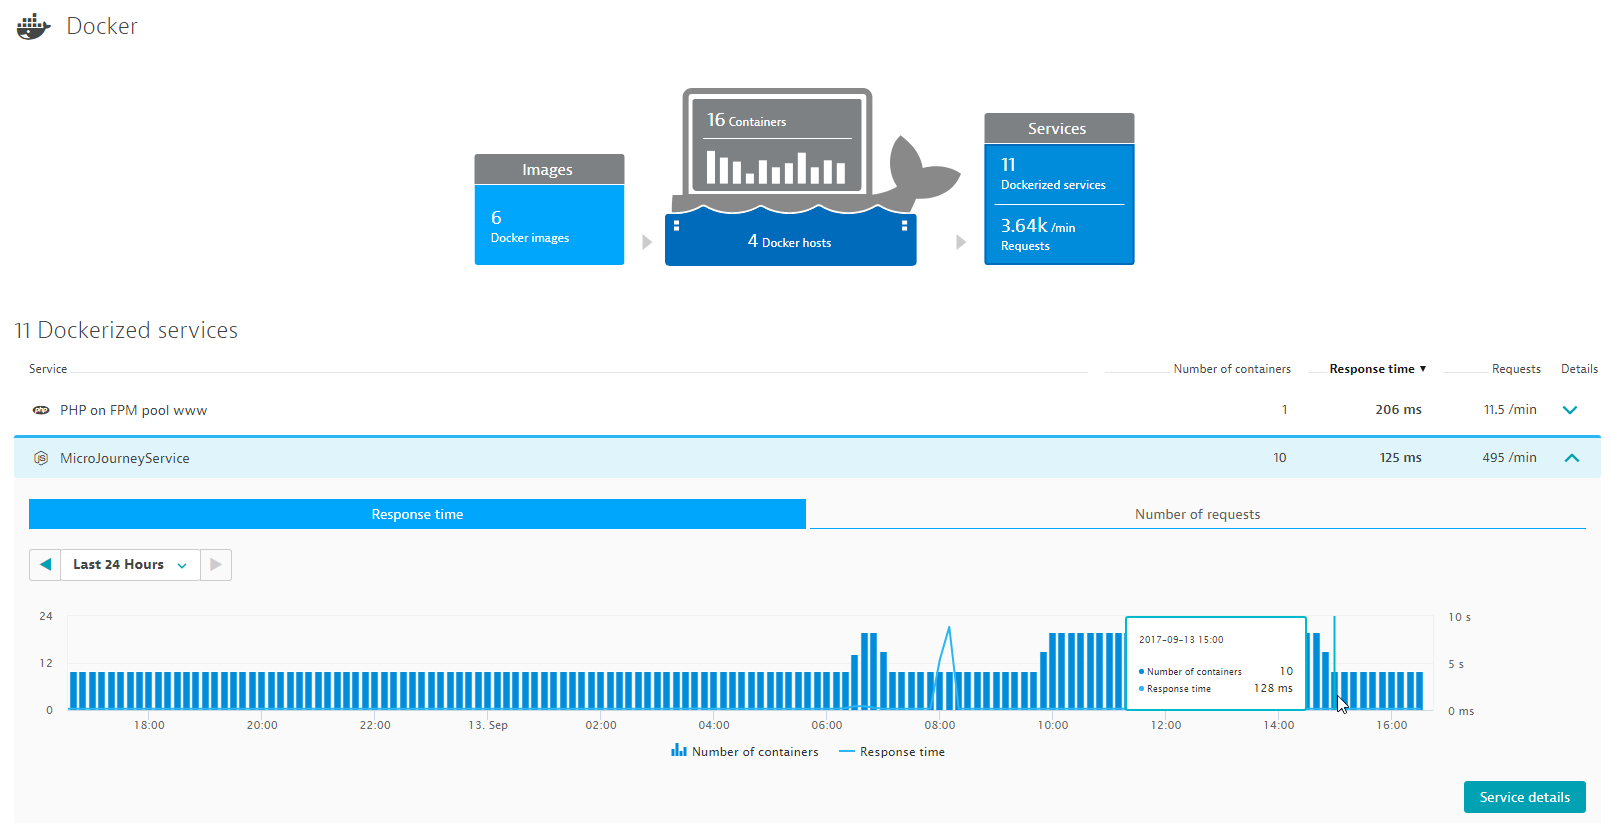
Task: Click the Docker whale logo icon
Action: click(x=33, y=27)
